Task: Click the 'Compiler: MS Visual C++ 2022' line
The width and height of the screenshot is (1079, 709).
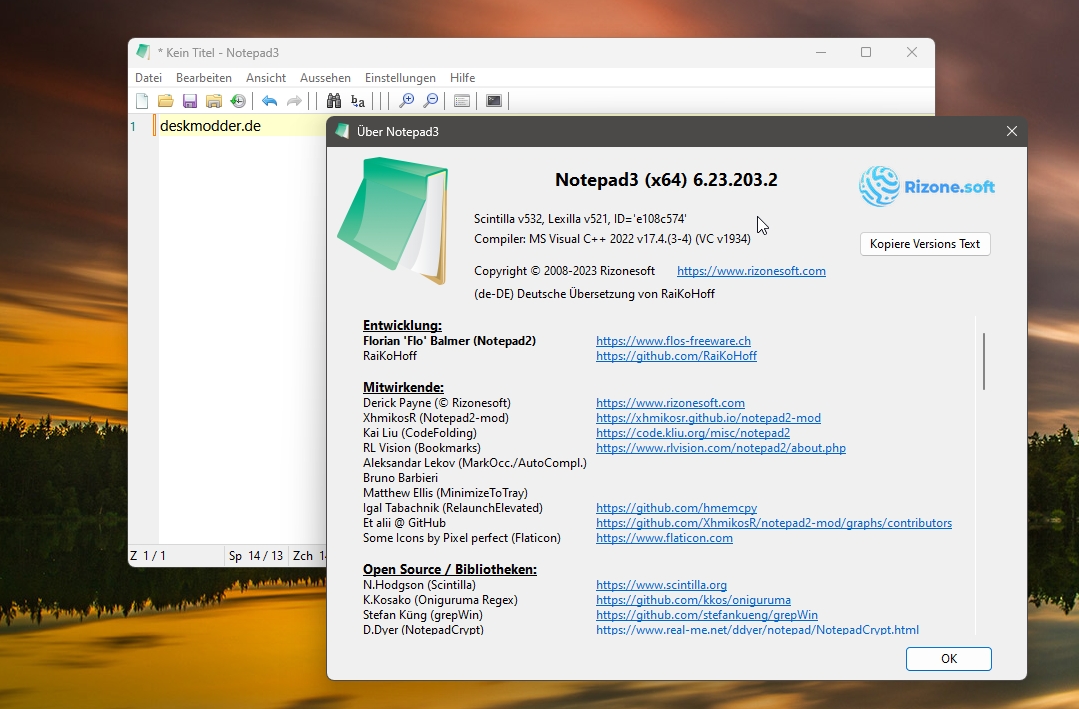Action: coord(612,239)
